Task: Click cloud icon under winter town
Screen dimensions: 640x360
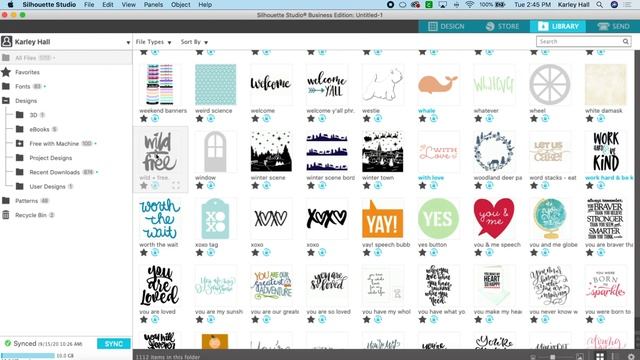Action: 378,185
